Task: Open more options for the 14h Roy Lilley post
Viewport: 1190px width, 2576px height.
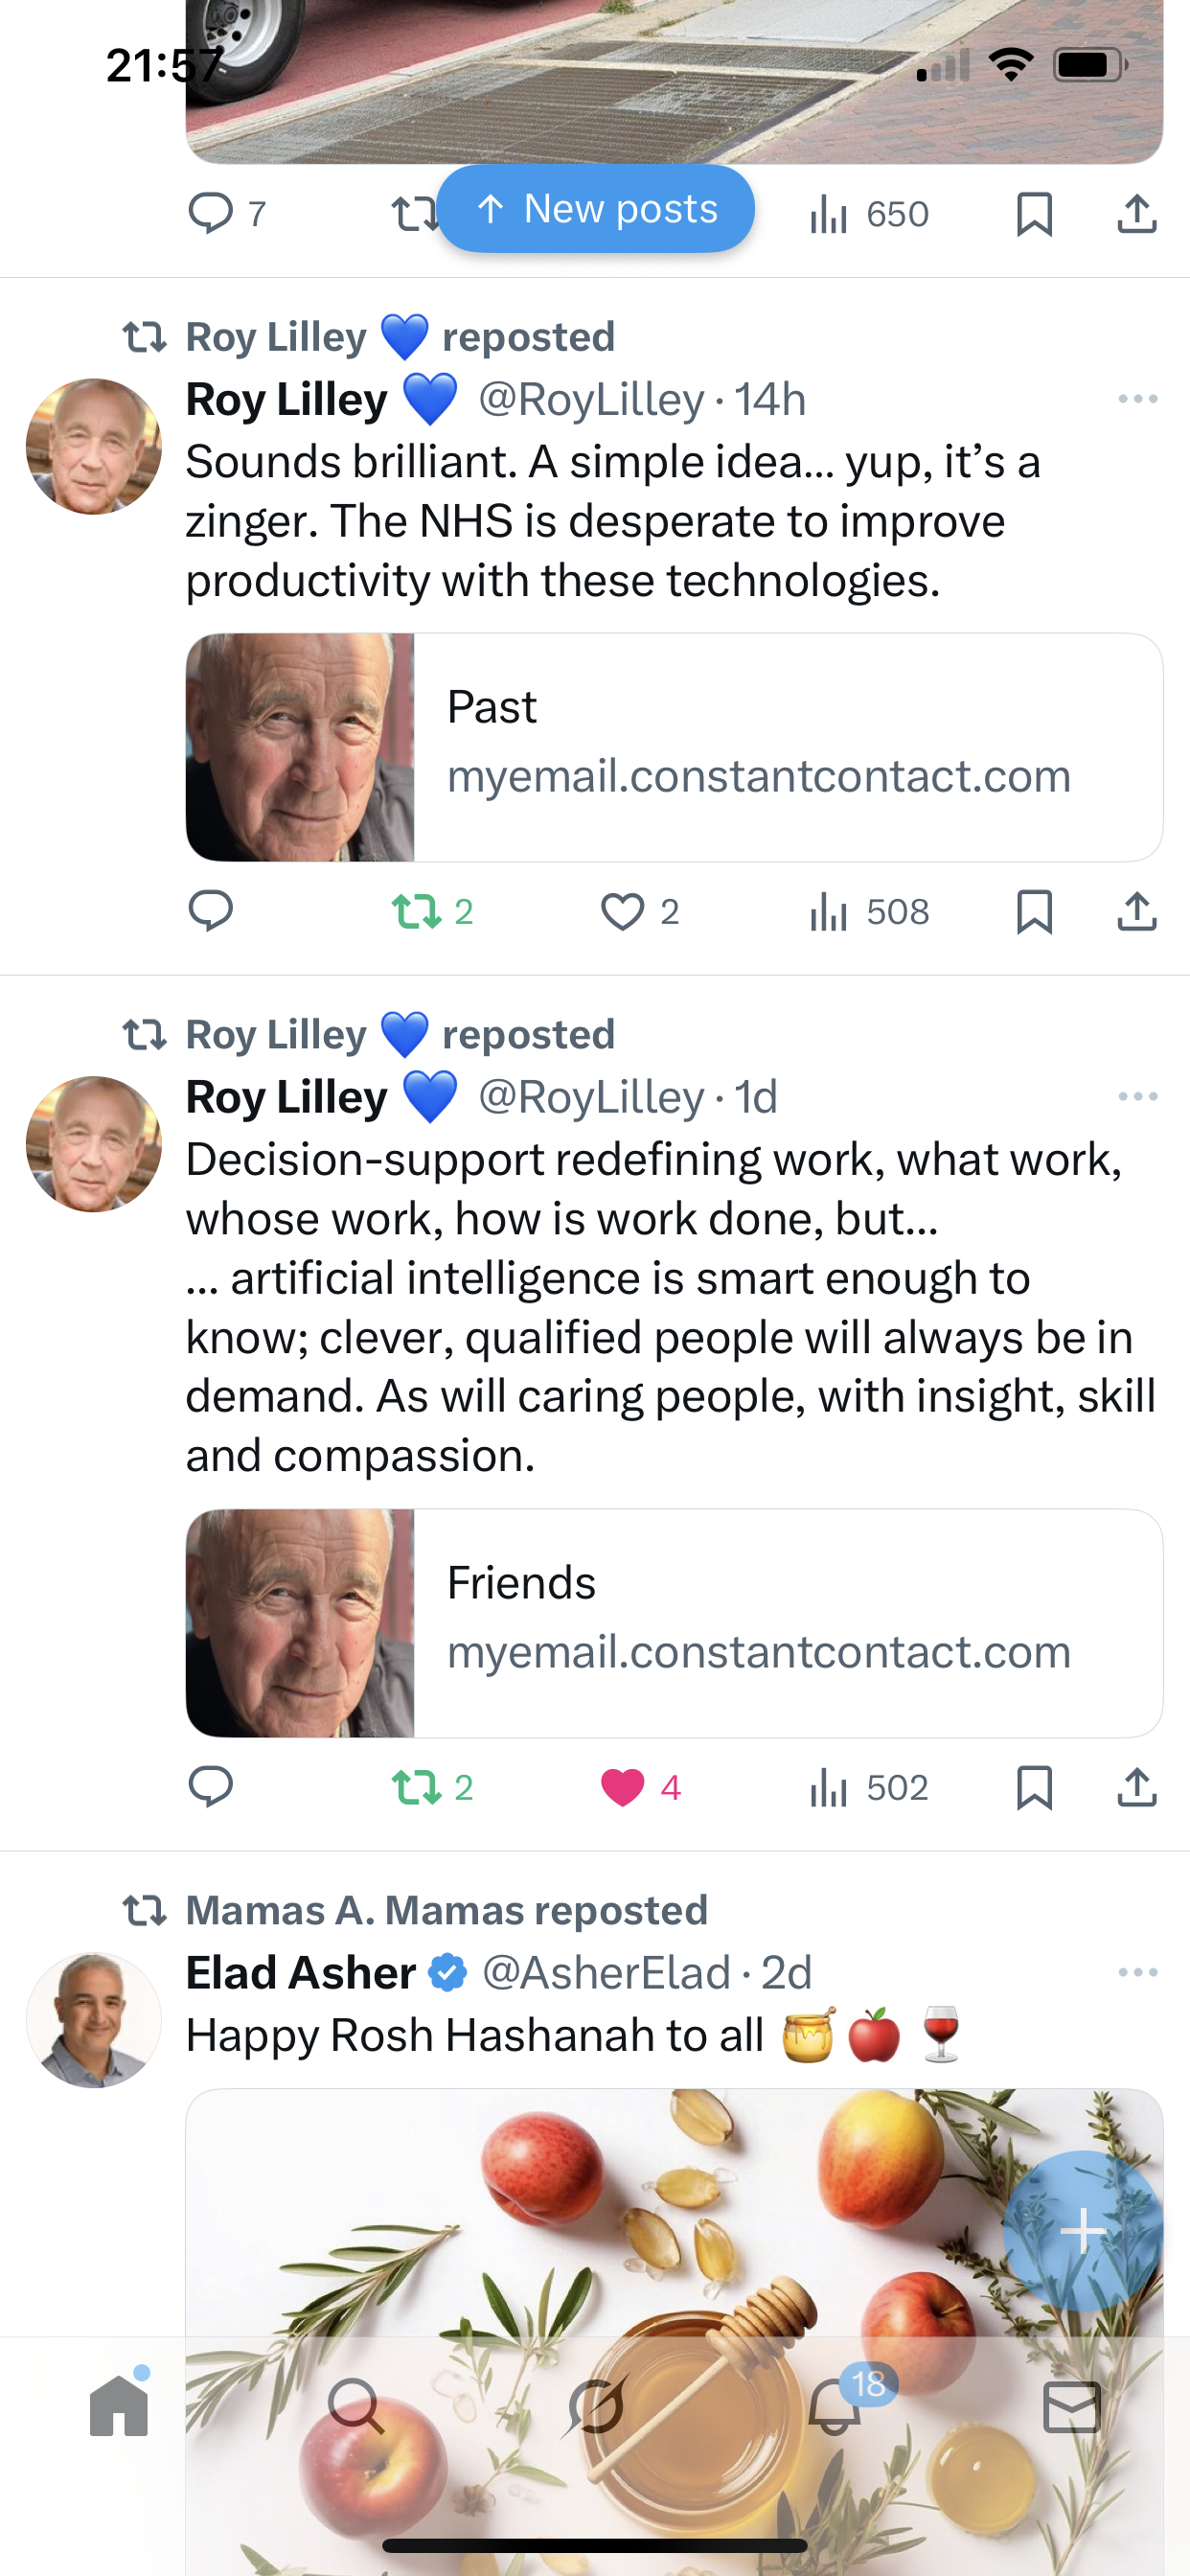Action: (1137, 399)
